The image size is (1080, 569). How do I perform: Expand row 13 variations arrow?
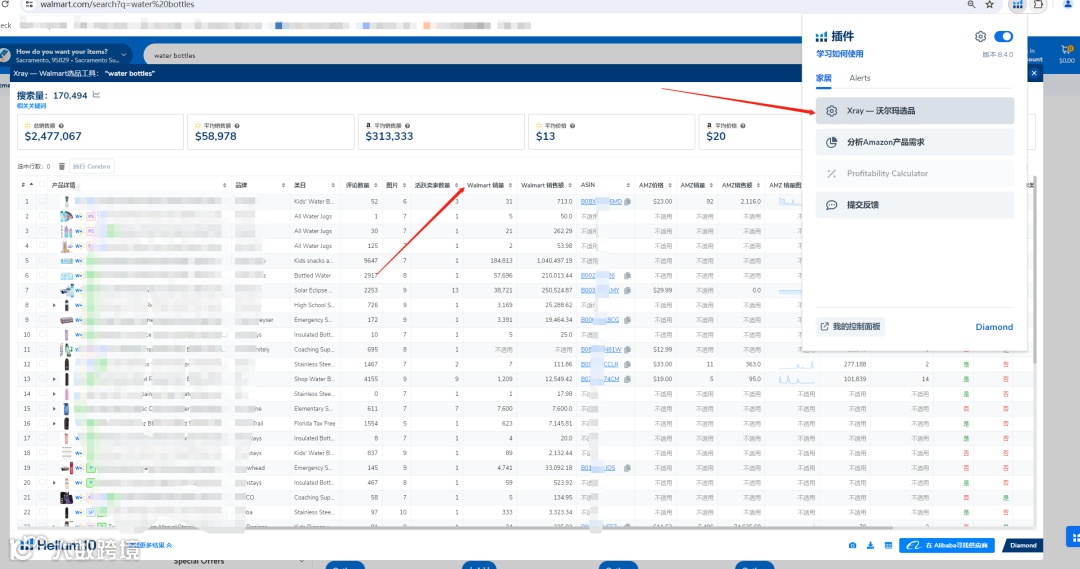54,379
